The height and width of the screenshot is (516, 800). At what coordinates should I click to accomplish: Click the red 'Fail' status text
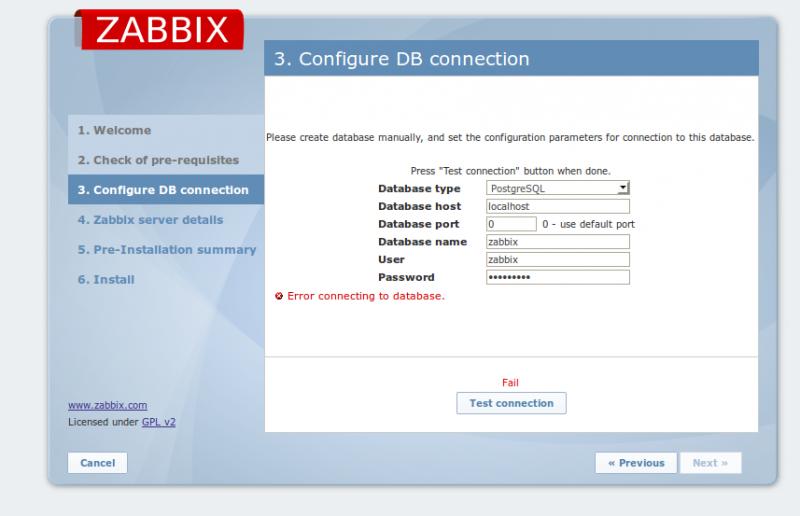[x=510, y=383]
